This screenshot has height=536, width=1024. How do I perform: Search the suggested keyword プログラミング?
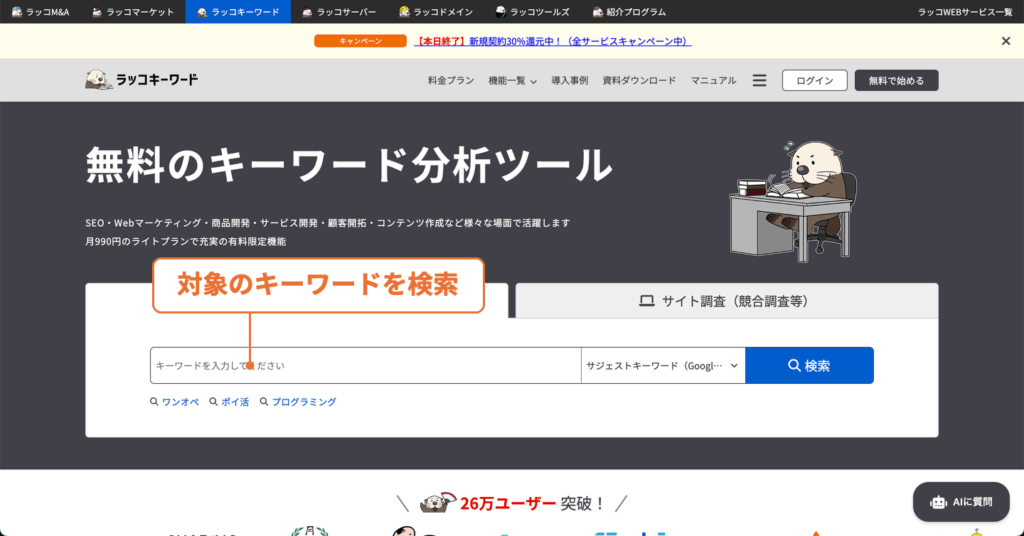point(304,402)
